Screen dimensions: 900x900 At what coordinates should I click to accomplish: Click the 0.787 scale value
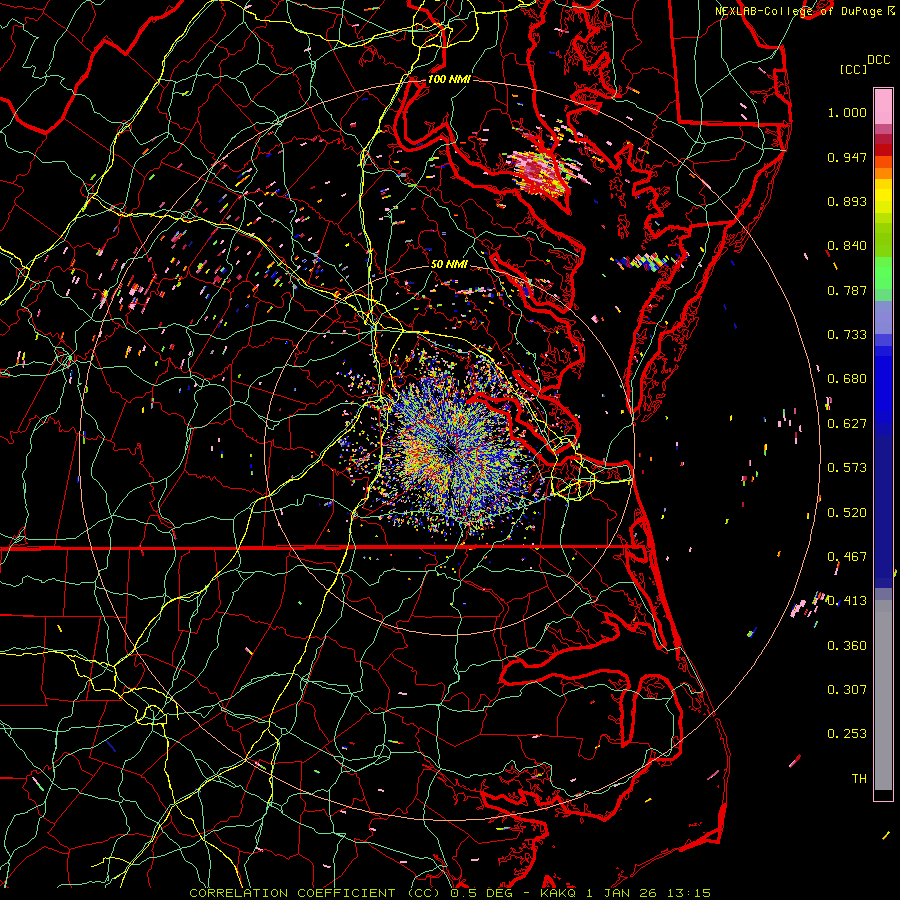click(847, 290)
